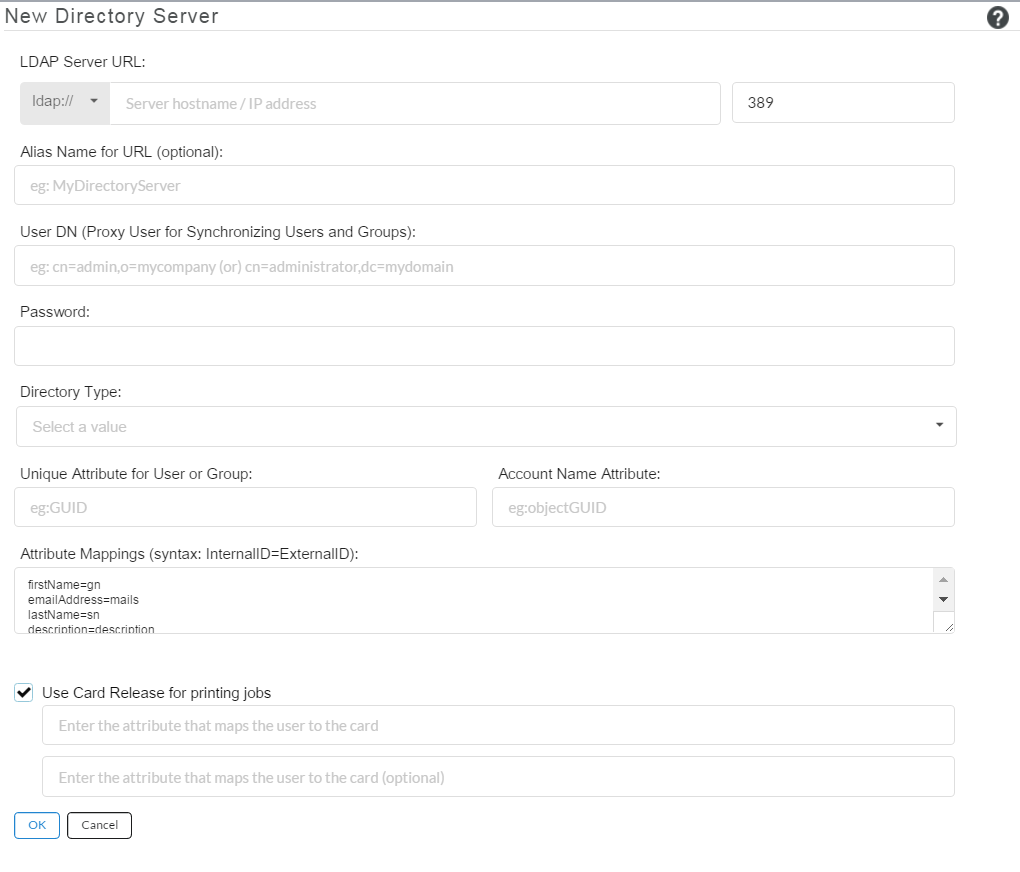
Task: Click the Directory Type dropdown arrow
Action: click(939, 426)
